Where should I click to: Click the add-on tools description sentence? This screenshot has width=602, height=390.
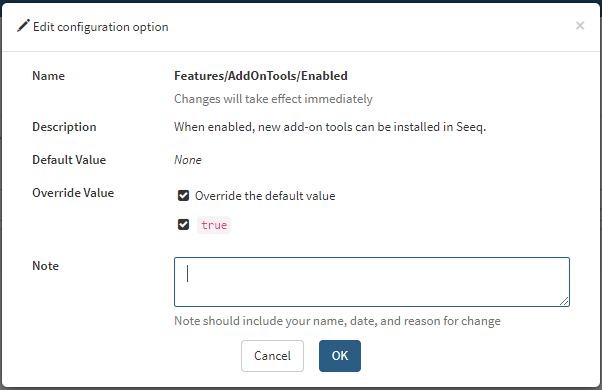(330, 127)
